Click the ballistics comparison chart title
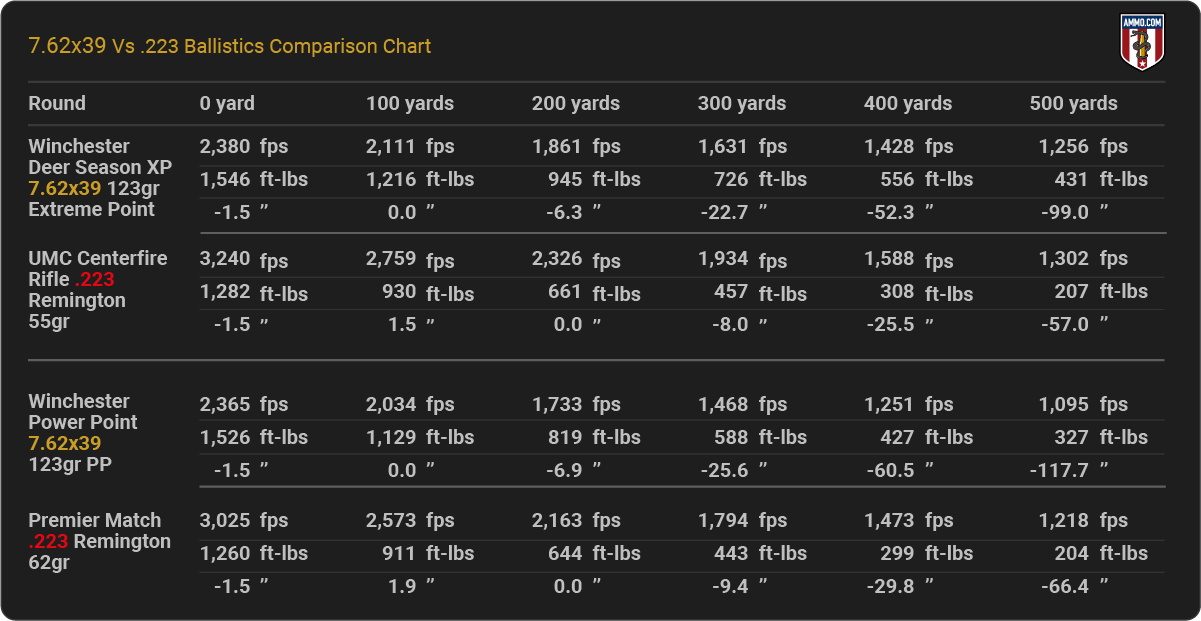 pos(230,46)
